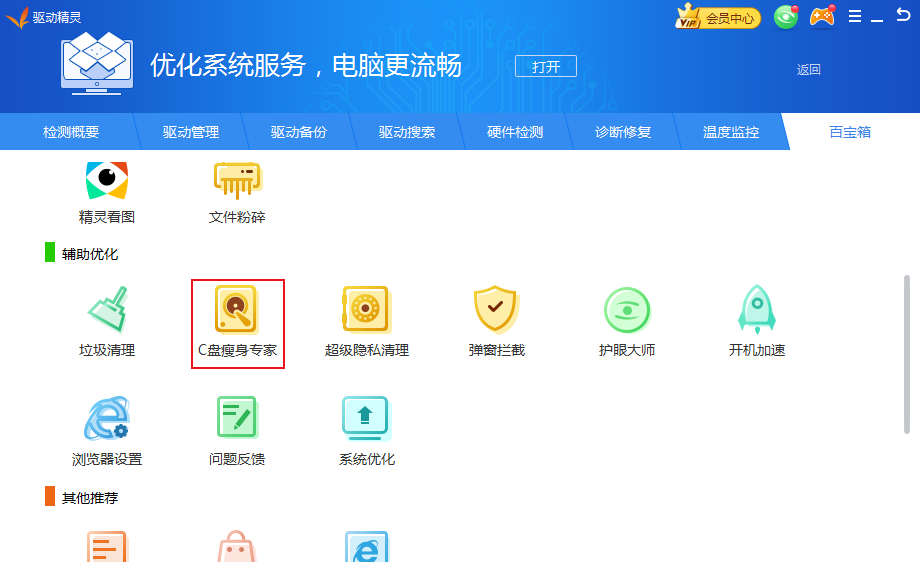Open 精灵看图 image viewer

tap(107, 180)
